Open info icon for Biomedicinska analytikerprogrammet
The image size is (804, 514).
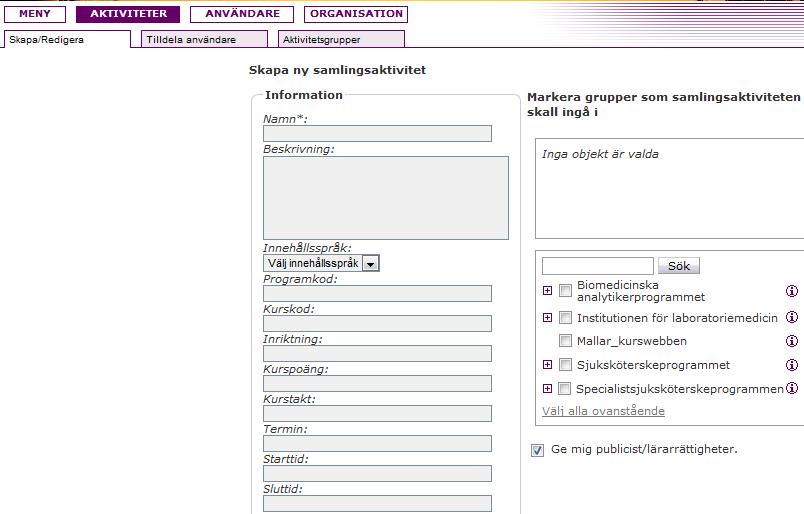coord(792,291)
